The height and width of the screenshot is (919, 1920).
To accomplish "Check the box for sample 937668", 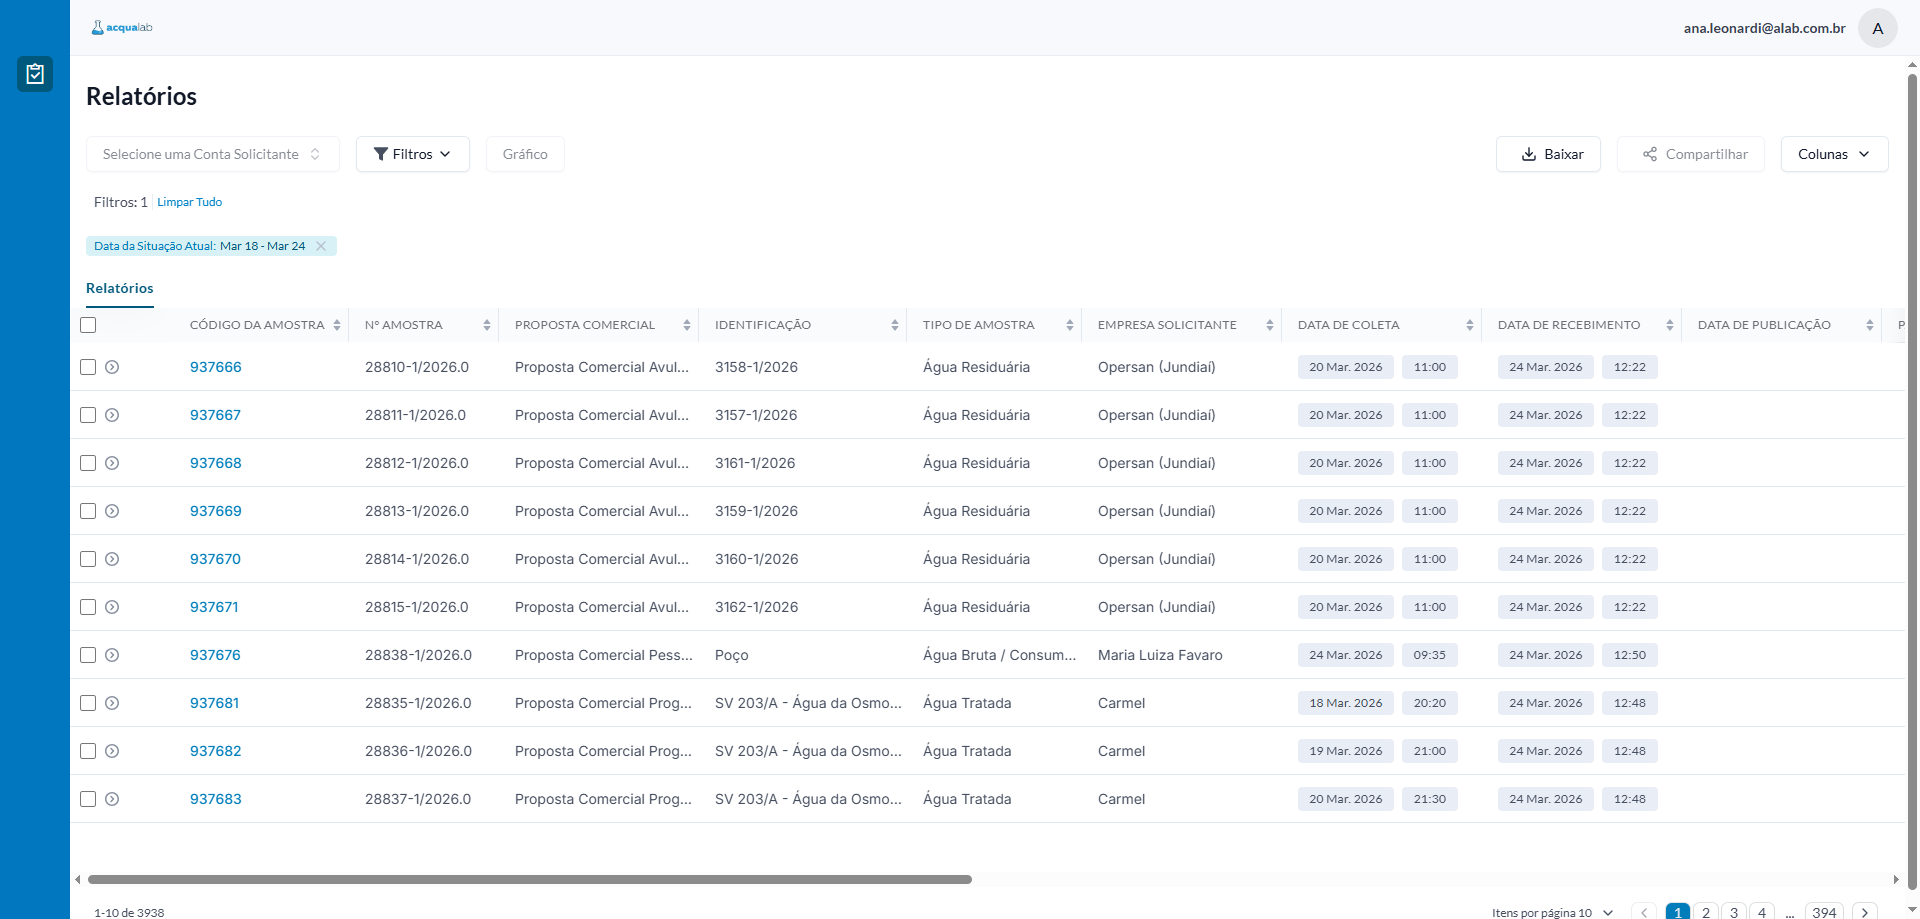I will click(x=88, y=463).
